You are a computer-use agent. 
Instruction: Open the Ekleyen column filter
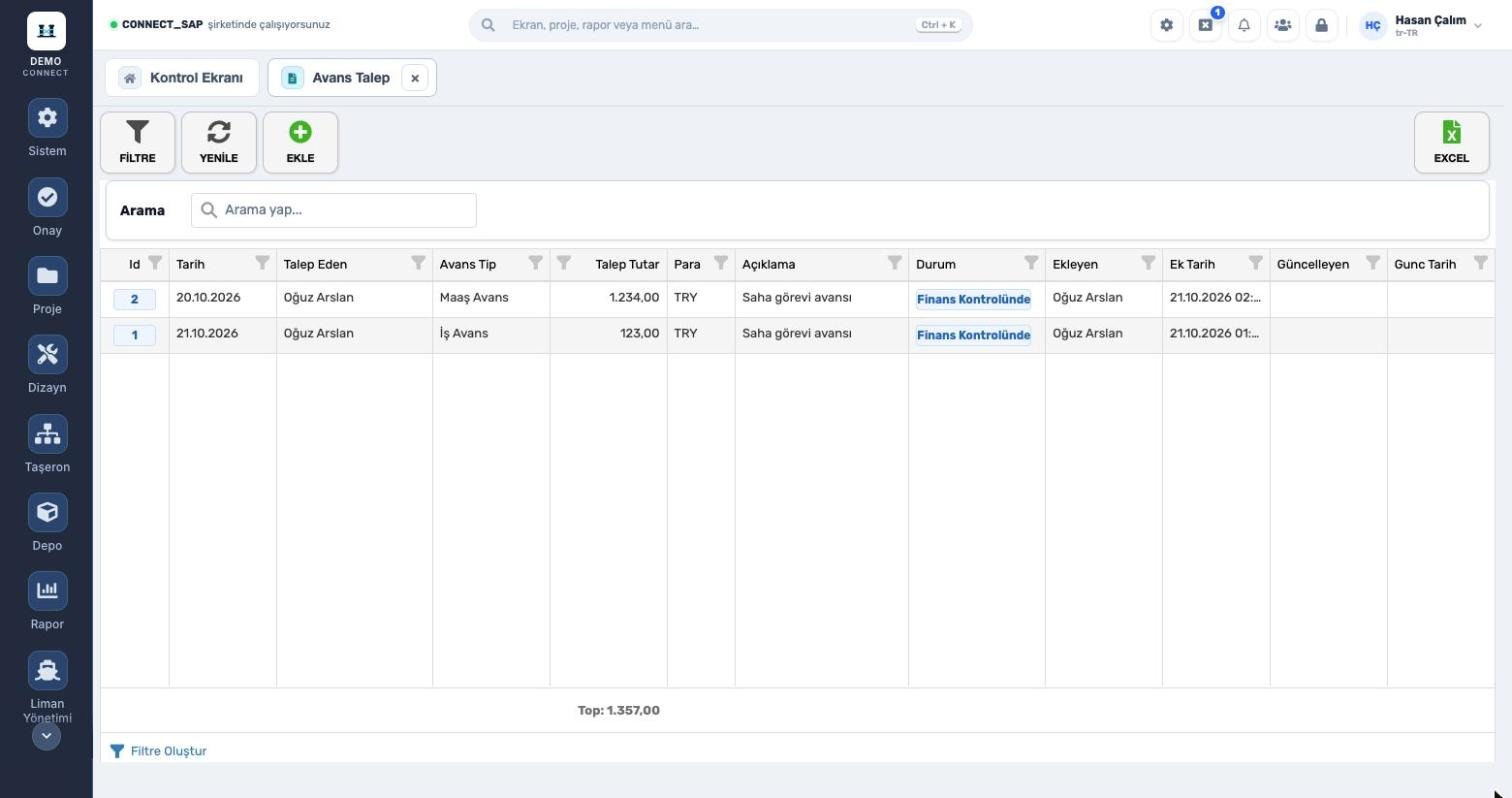(1148, 263)
